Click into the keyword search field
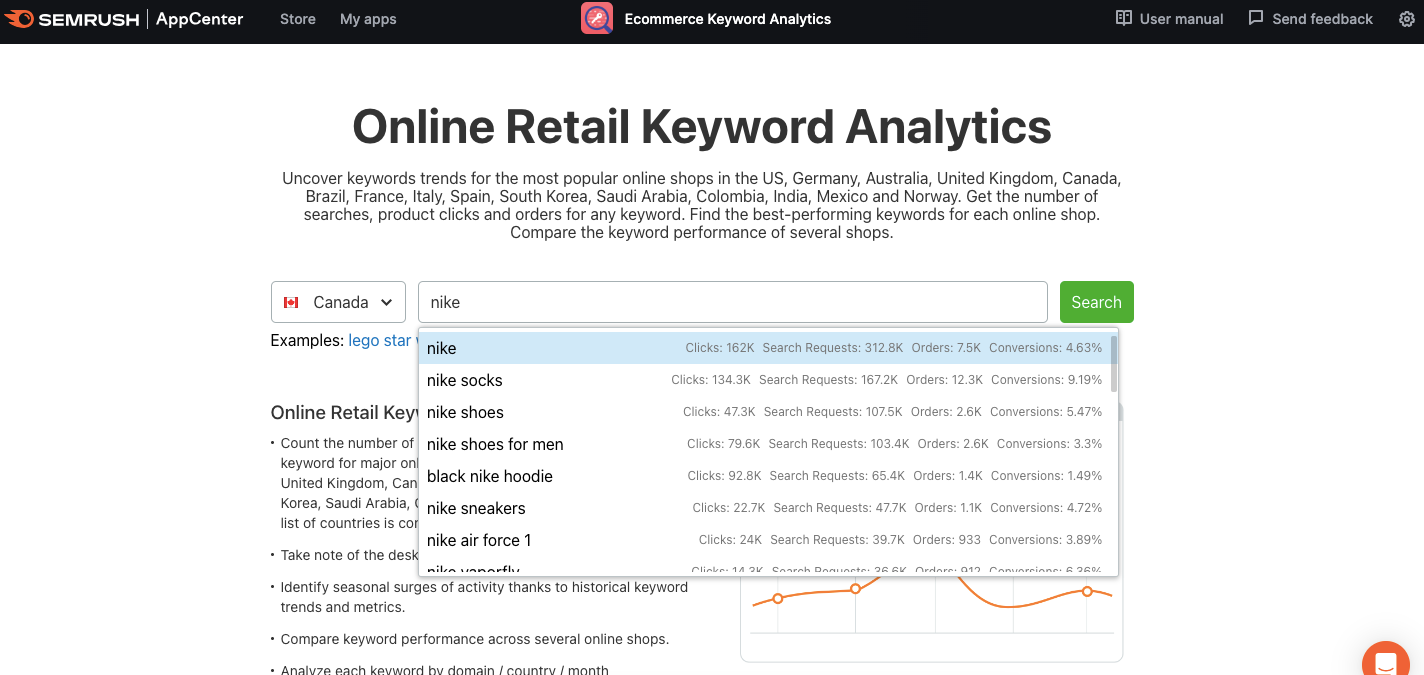 tap(732, 302)
